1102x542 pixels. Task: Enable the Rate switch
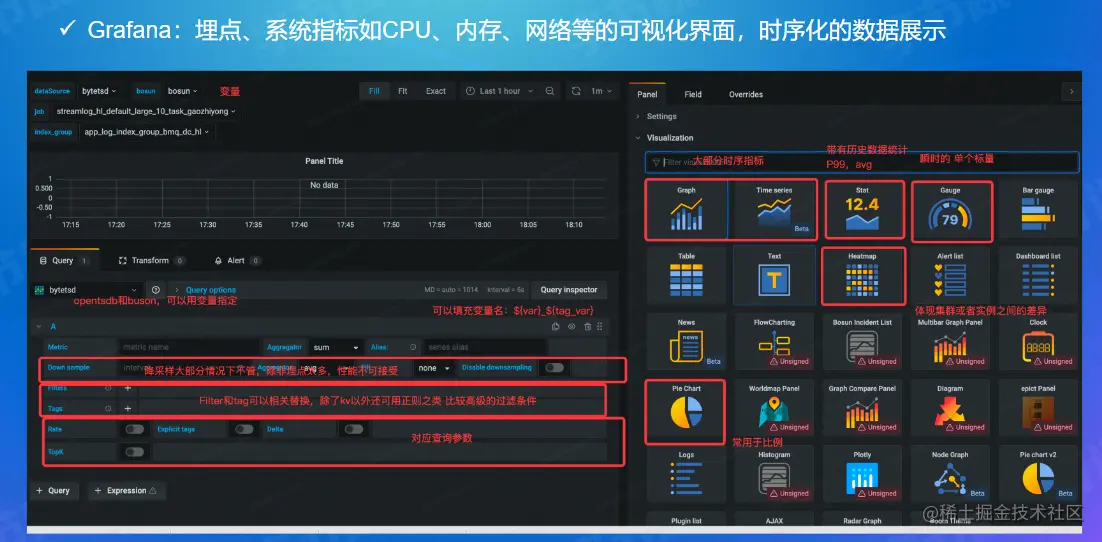coord(134,429)
